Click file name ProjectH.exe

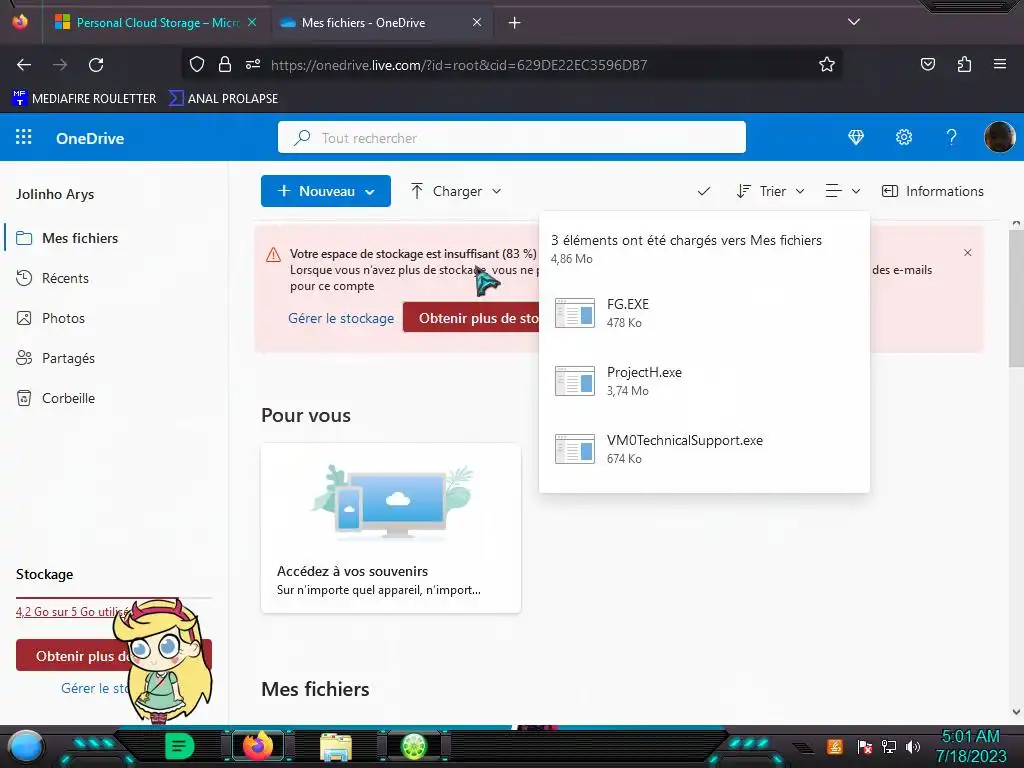coord(644,372)
